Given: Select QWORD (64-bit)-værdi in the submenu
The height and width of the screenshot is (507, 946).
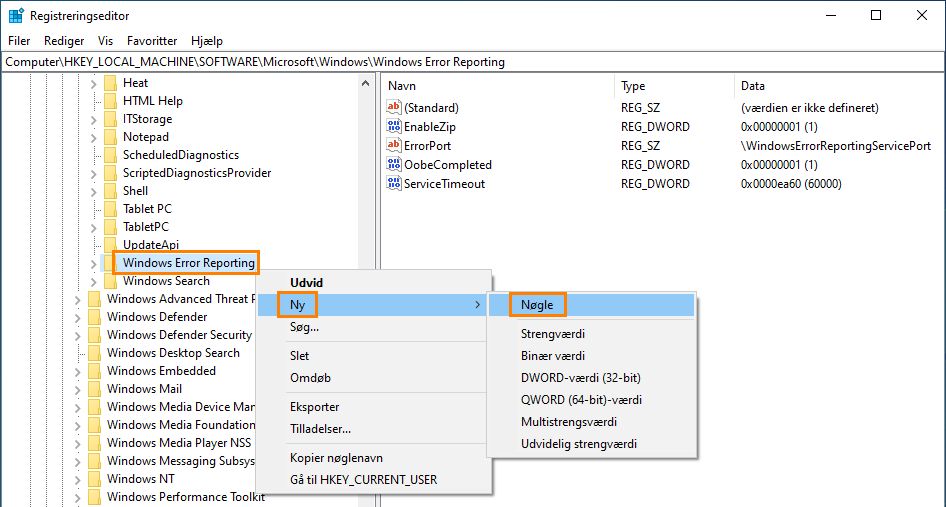Looking at the screenshot, I should [x=591, y=400].
